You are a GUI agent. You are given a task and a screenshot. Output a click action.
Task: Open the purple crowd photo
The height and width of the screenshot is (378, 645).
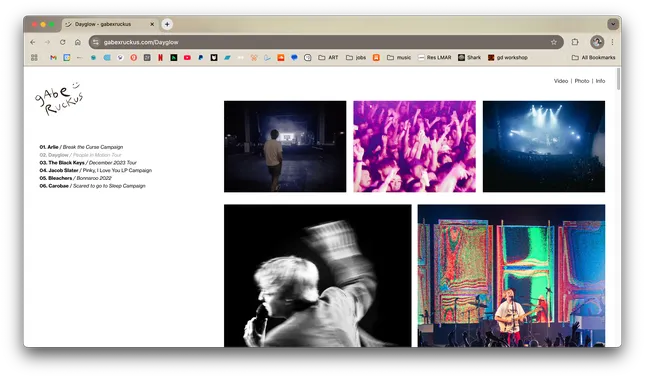pos(414,146)
